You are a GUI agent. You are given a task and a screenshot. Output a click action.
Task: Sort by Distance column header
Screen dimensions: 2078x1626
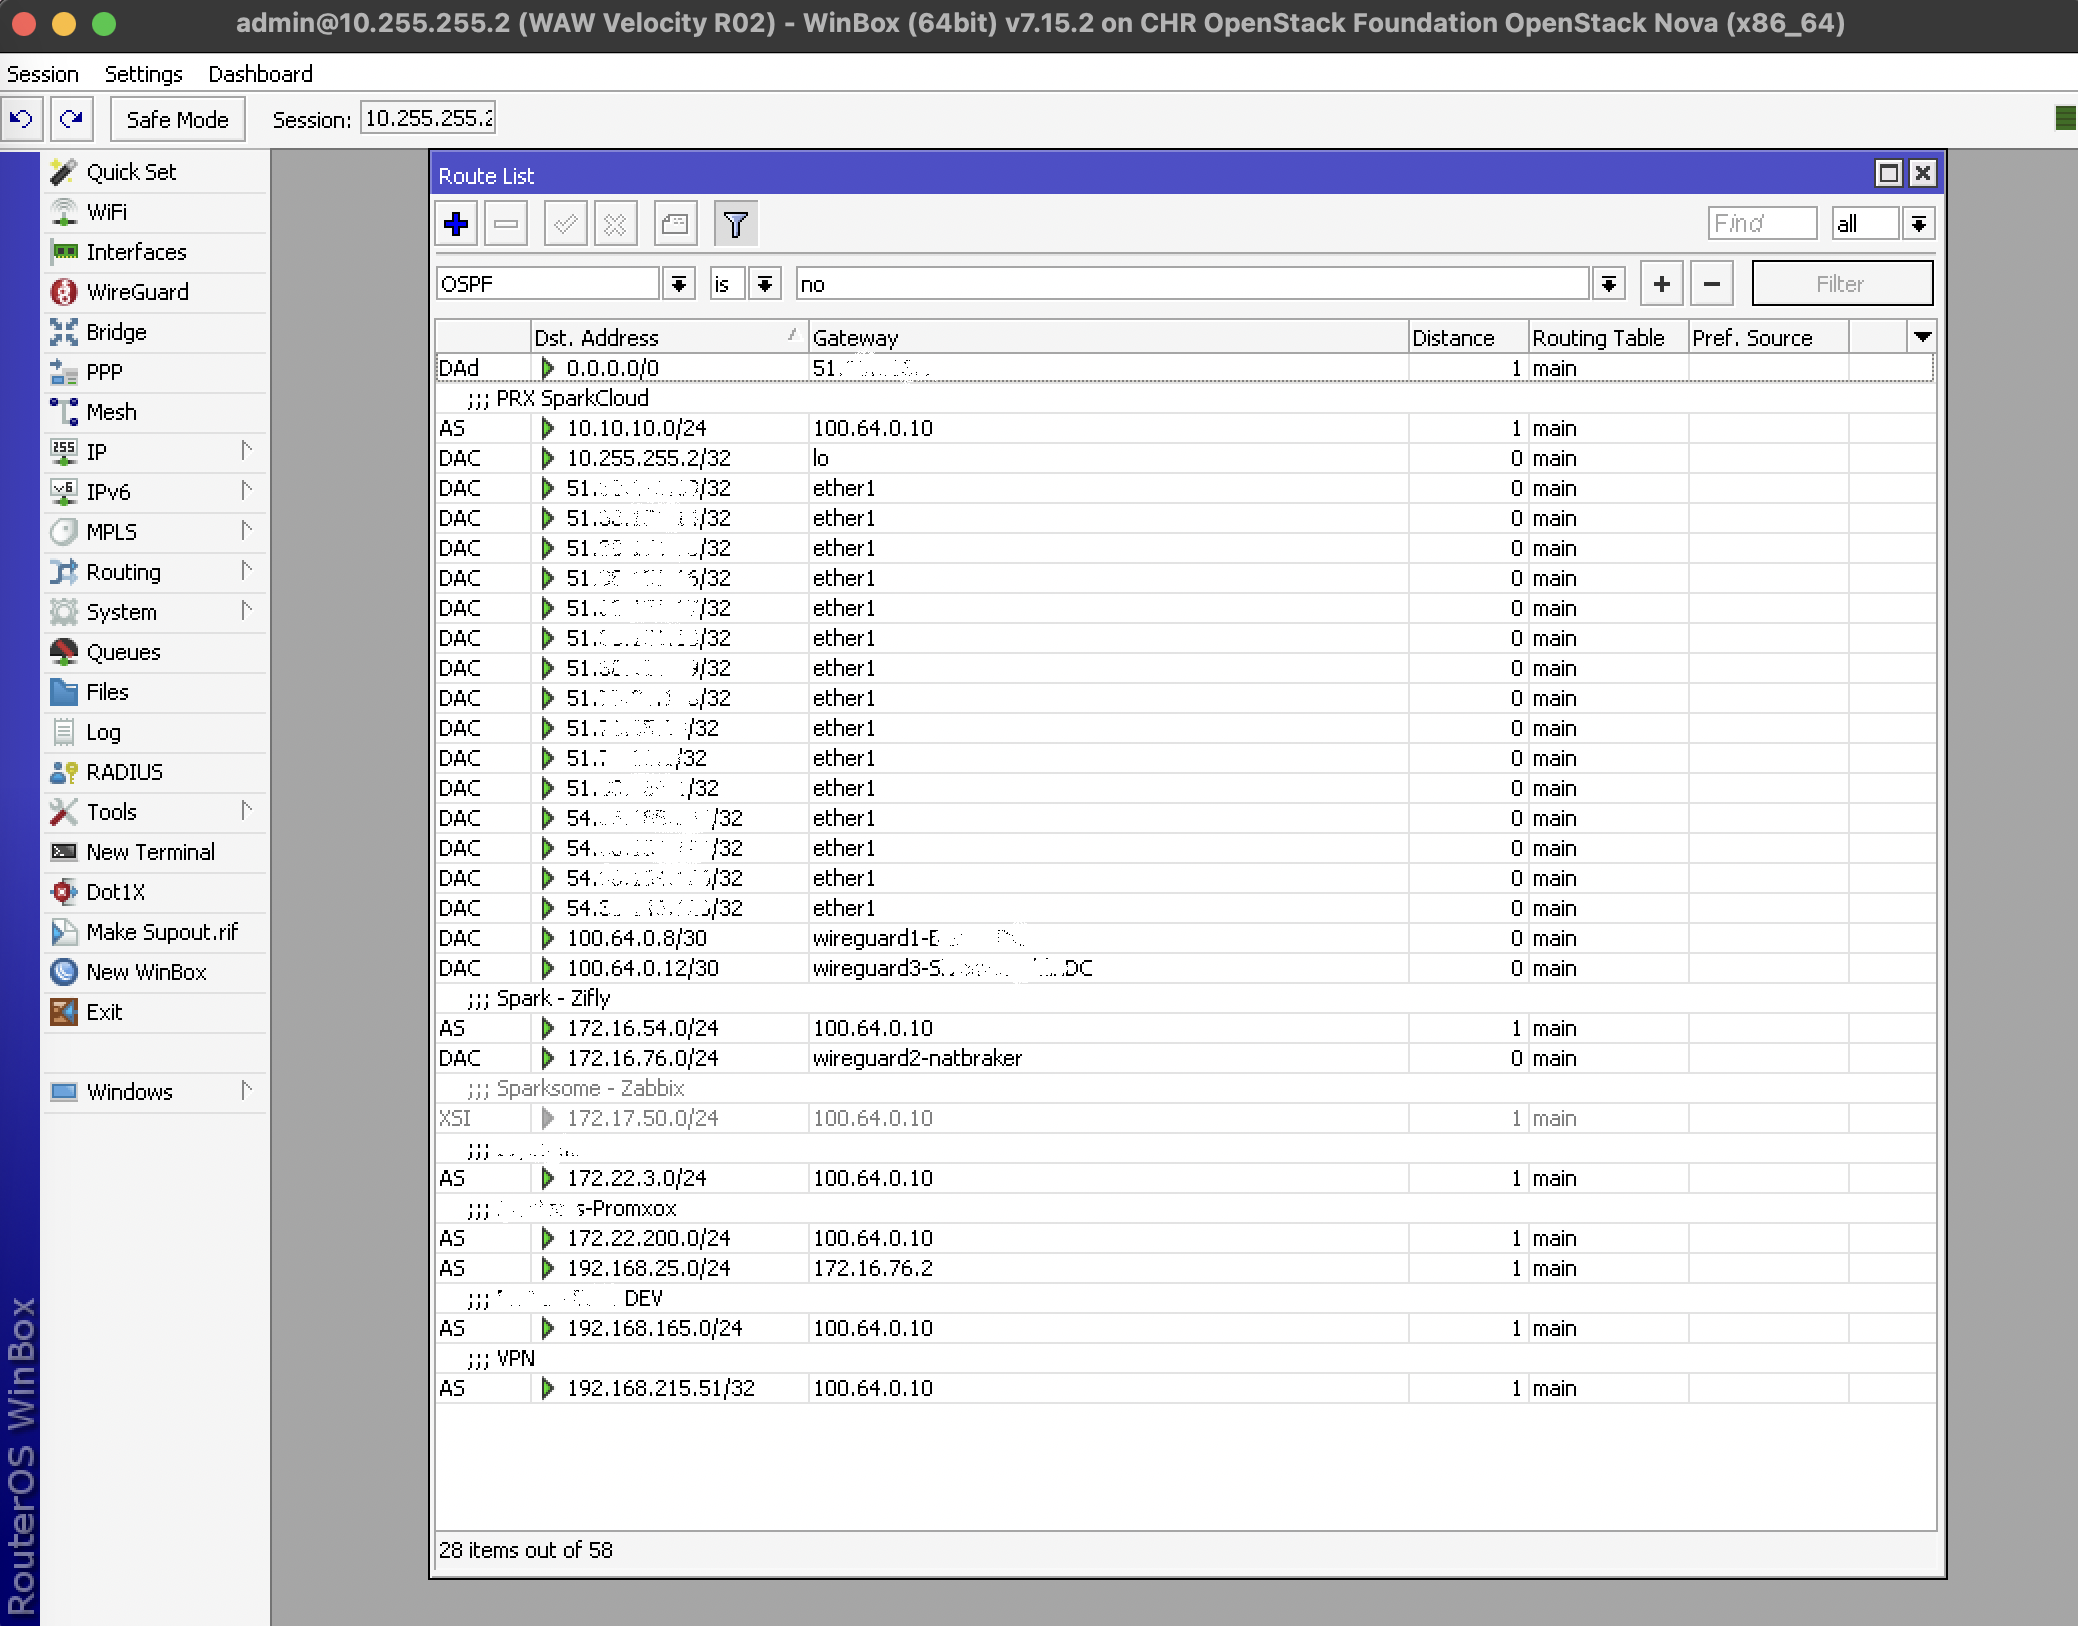(1467, 337)
